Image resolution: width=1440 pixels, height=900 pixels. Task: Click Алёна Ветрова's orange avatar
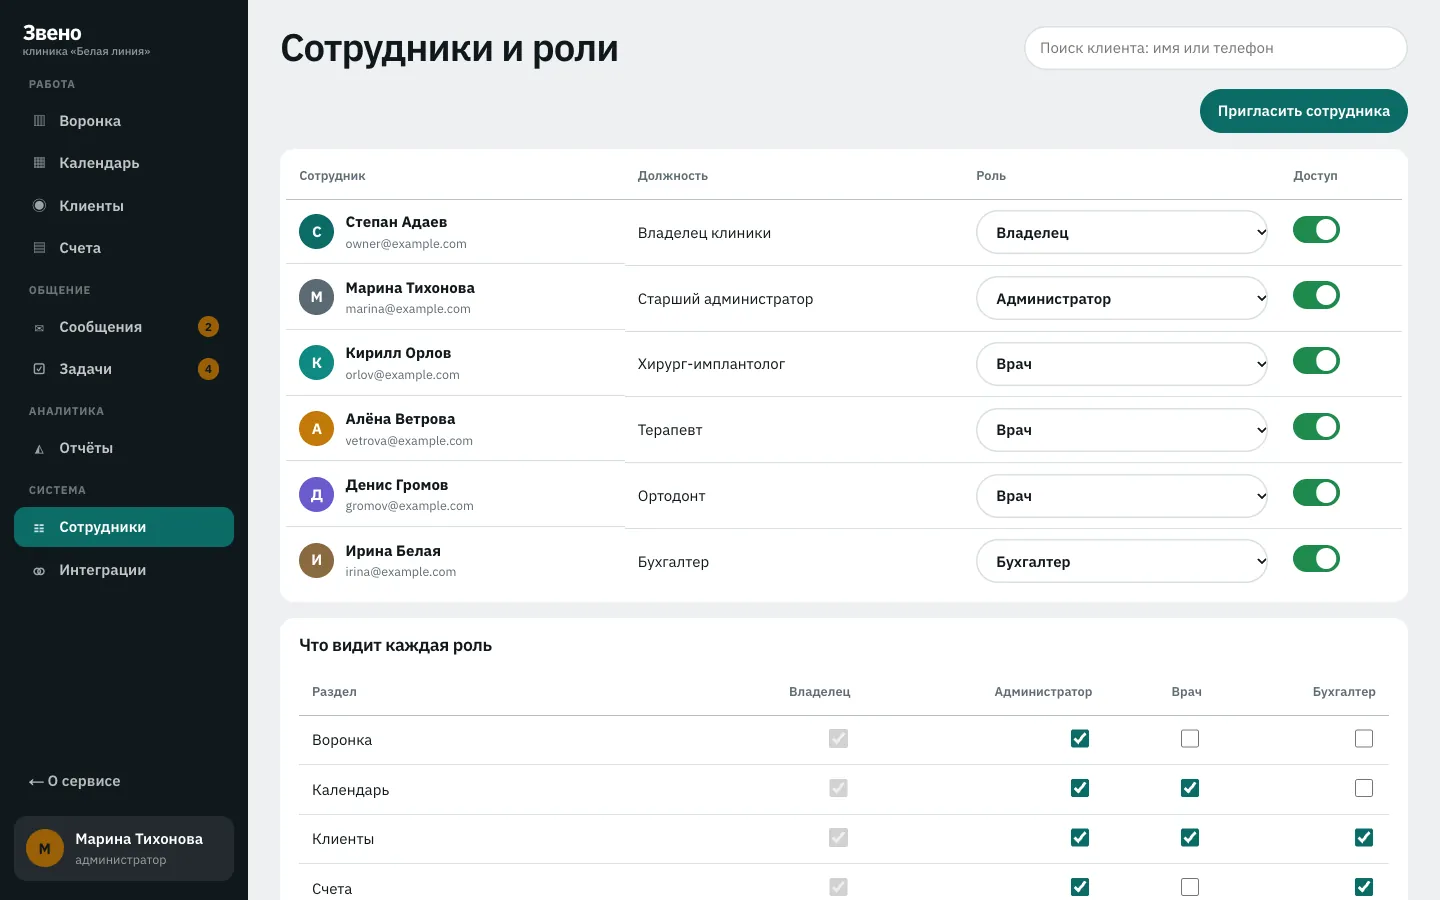point(316,429)
